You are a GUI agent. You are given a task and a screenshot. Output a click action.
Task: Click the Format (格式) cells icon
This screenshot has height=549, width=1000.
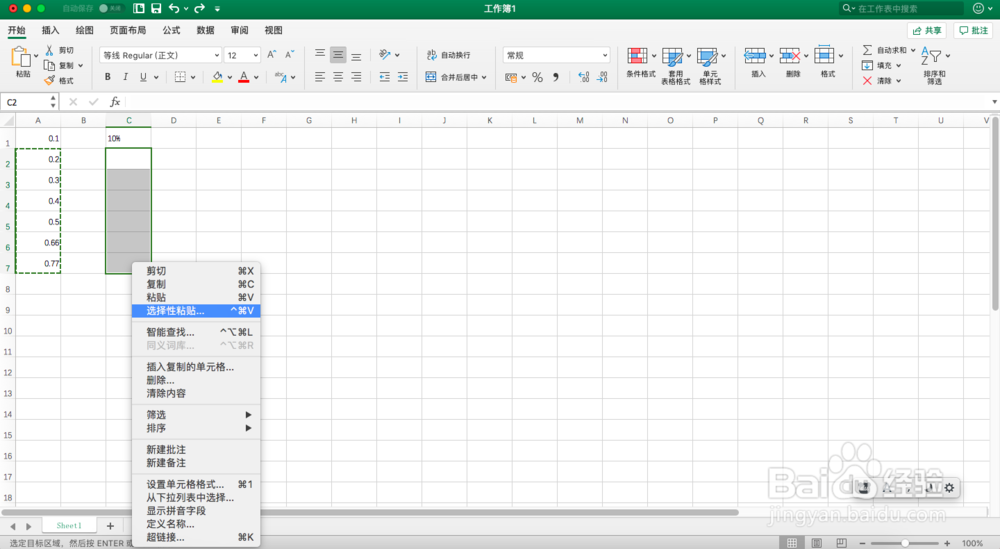(x=825, y=56)
